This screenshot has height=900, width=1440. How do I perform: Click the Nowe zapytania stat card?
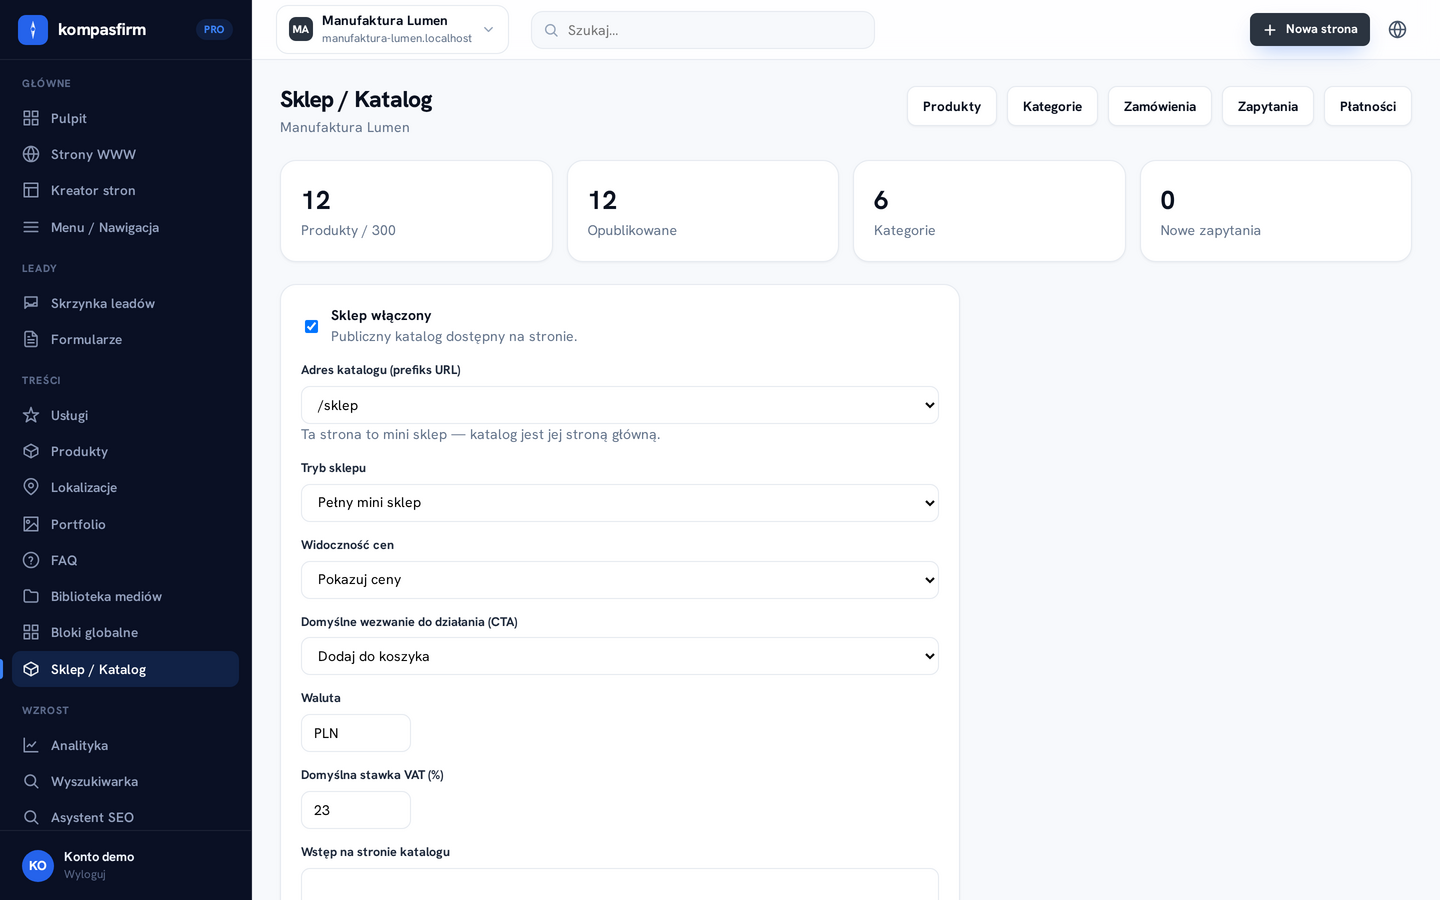[1276, 211]
